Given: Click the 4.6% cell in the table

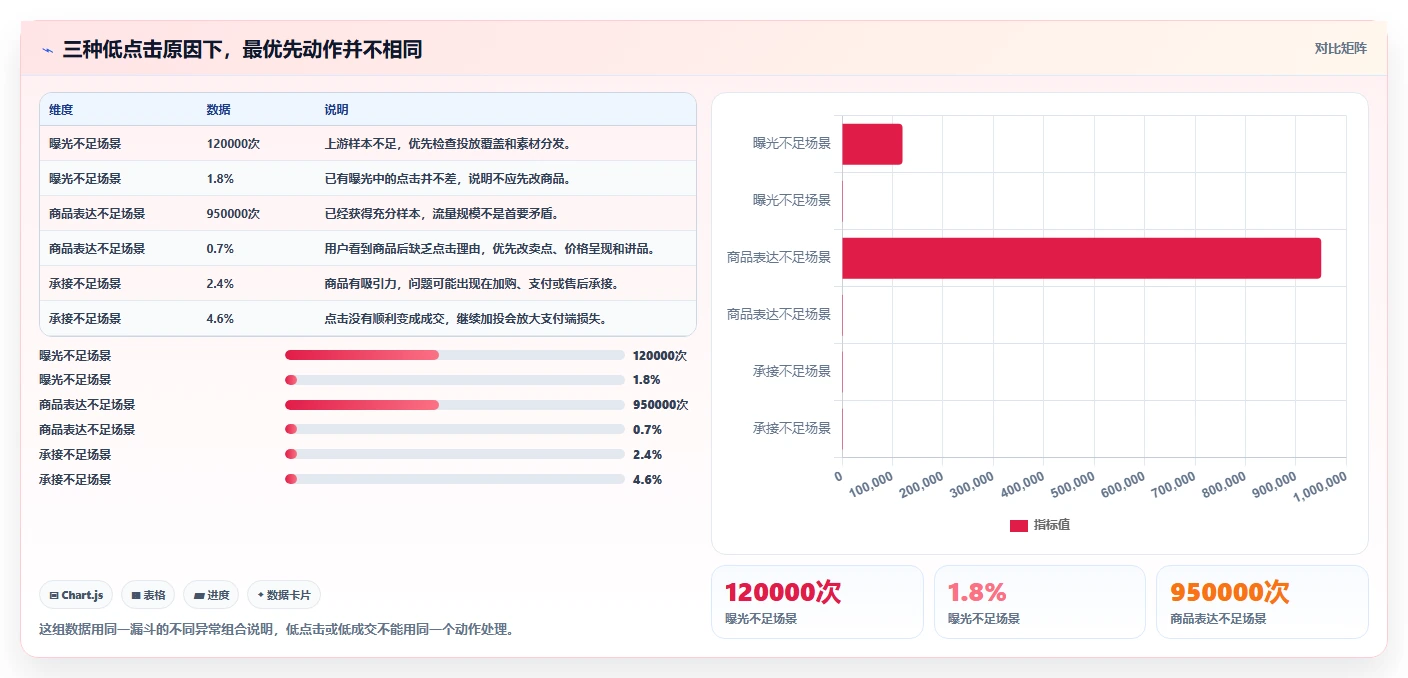Looking at the screenshot, I should click(x=220, y=319).
